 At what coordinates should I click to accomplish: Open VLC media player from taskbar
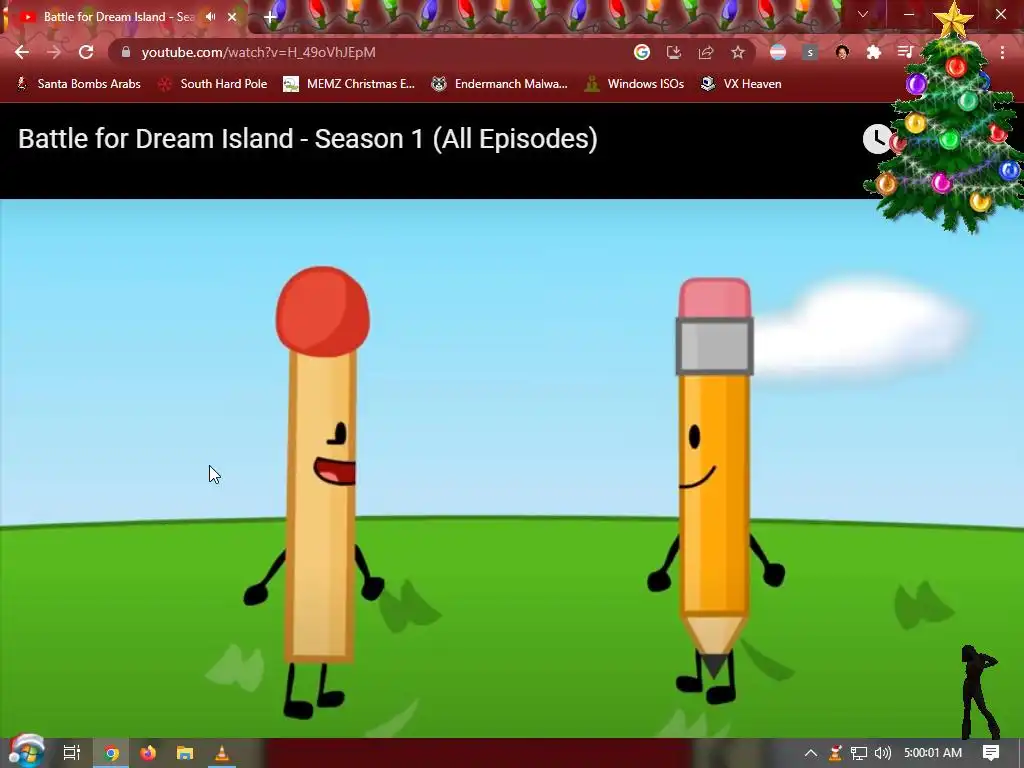pos(221,753)
